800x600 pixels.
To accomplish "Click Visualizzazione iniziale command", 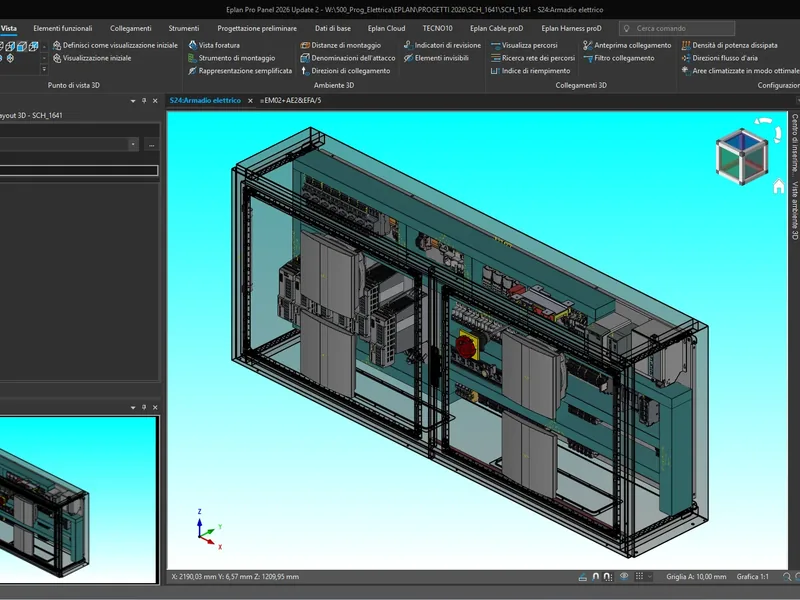I will 92,58.
